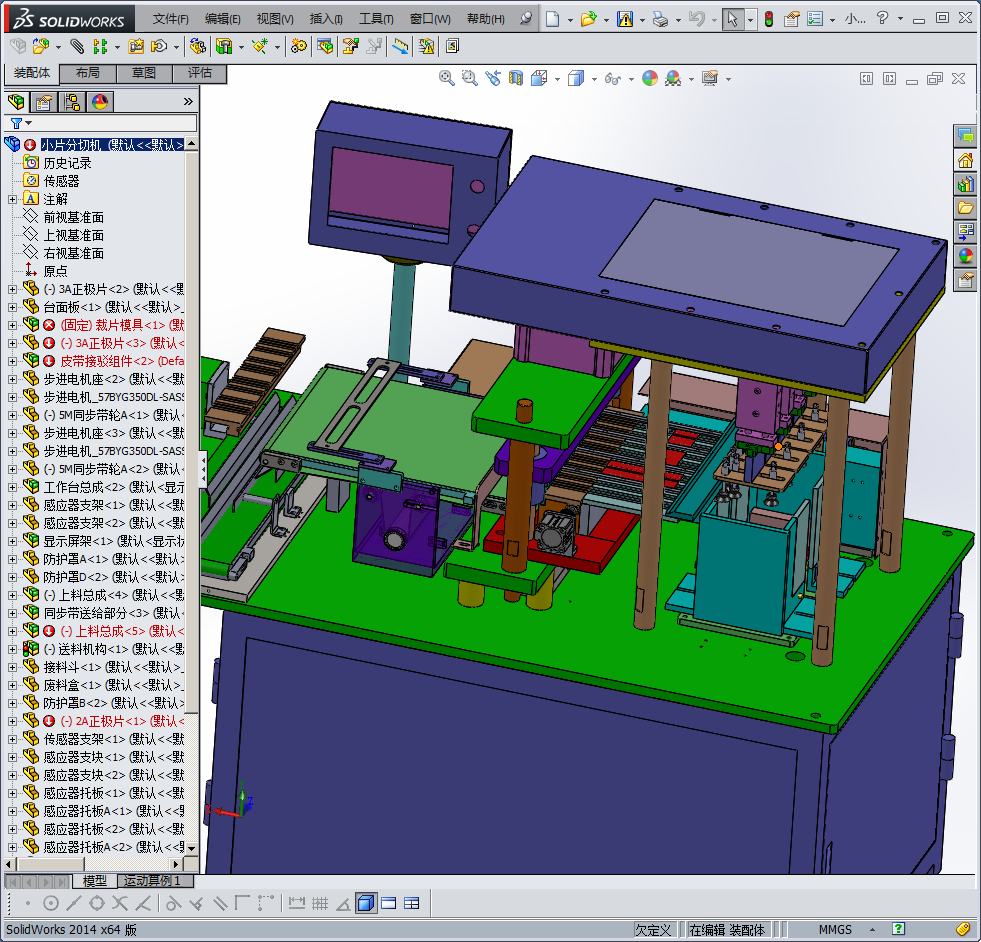Viewport: 981px width, 942px height.
Task: Open the DisplayManager color ball tab
Action: point(99,101)
